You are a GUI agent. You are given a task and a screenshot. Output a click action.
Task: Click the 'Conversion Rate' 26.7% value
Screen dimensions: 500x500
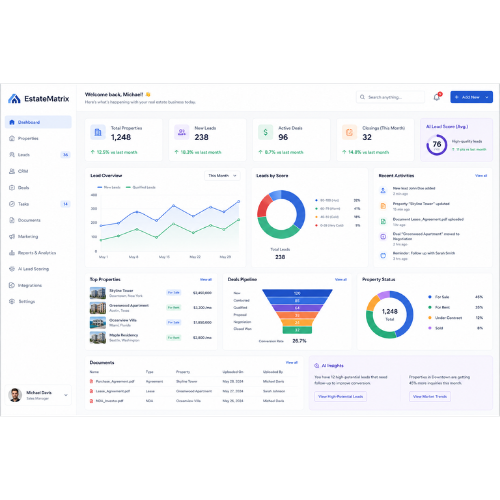point(299,341)
